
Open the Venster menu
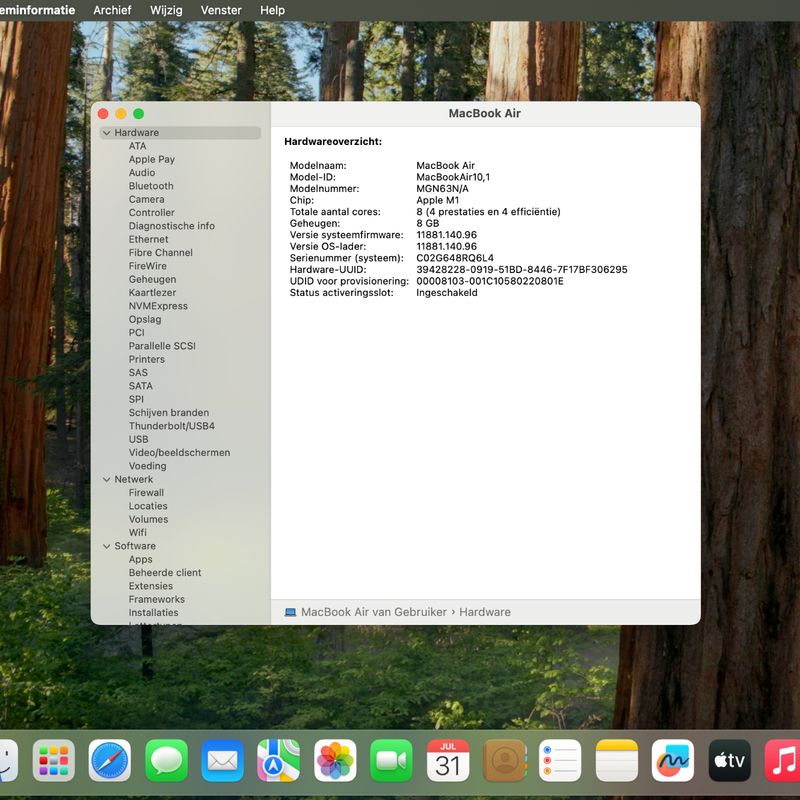[x=221, y=10]
